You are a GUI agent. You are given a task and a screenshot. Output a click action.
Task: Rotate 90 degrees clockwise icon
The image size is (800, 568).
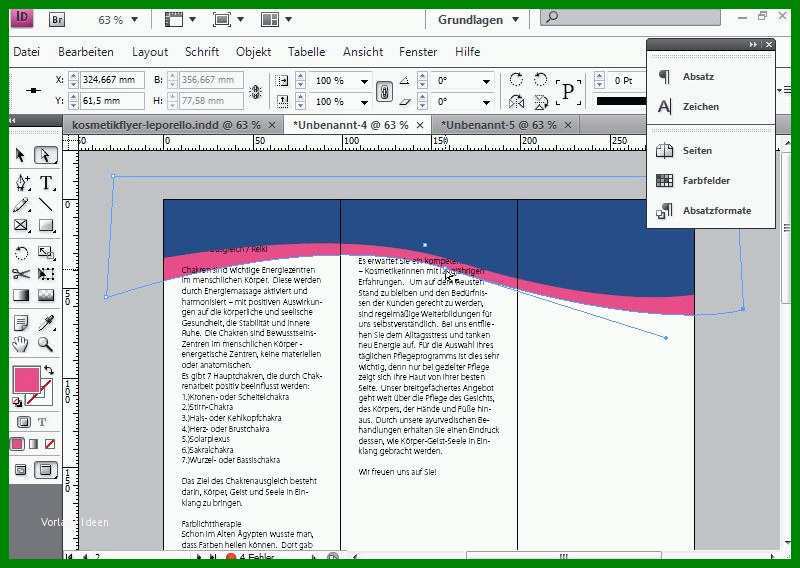coord(516,80)
